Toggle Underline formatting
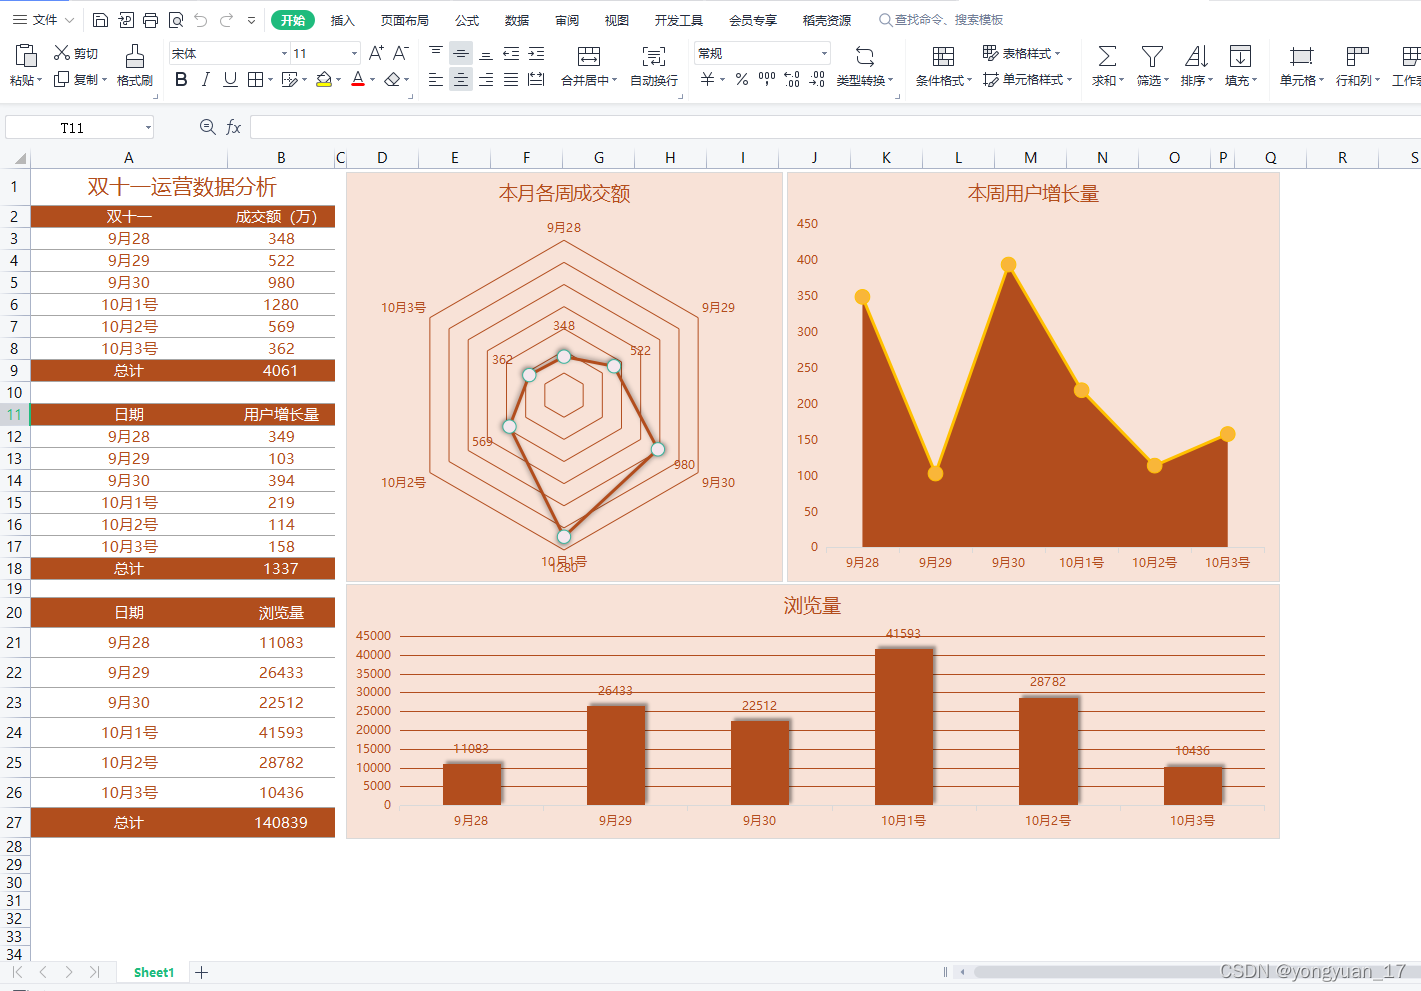 click(230, 79)
